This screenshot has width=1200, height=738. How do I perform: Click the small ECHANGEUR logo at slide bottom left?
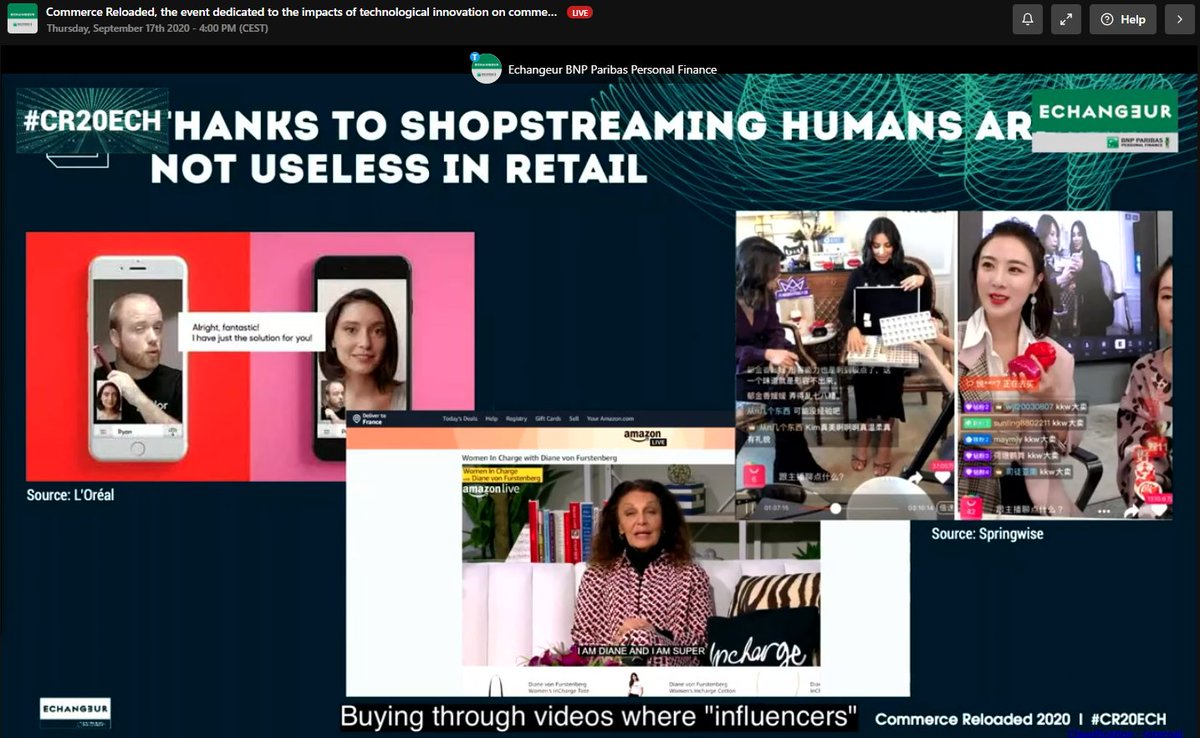[75, 712]
